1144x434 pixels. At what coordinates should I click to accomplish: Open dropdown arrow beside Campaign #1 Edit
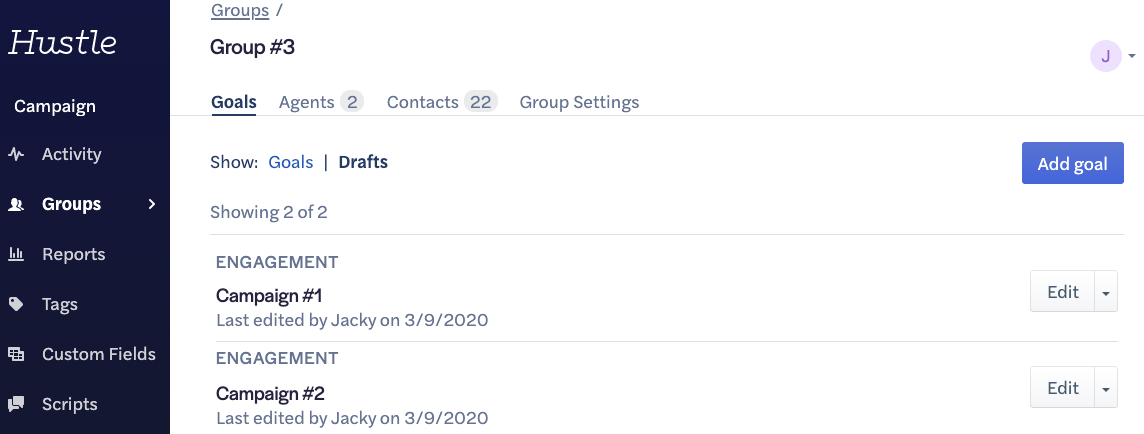click(1105, 292)
